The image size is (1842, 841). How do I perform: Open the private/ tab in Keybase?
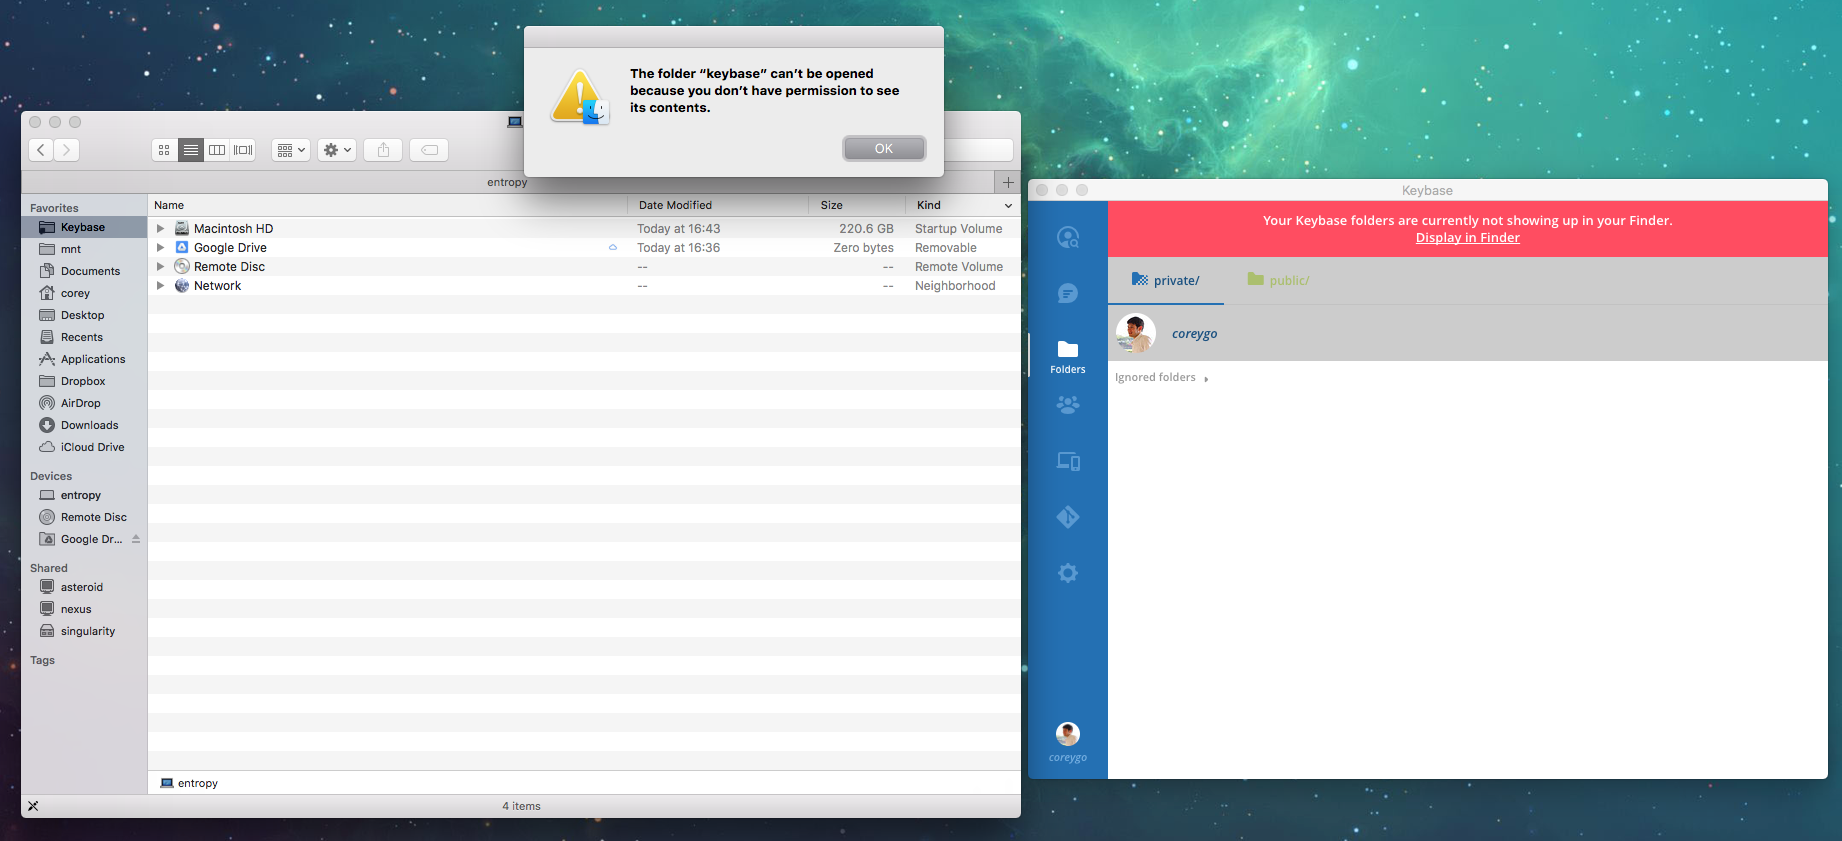pyautogui.click(x=1166, y=281)
